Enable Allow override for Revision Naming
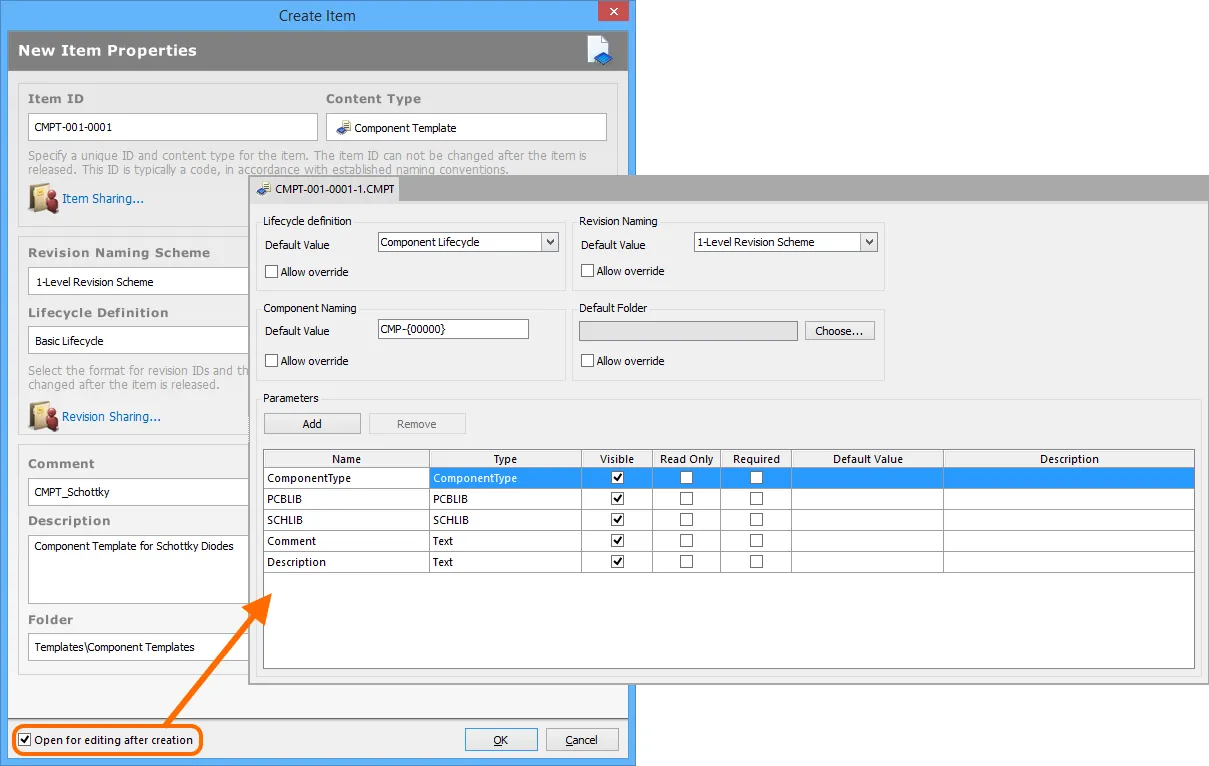 pos(587,271)
